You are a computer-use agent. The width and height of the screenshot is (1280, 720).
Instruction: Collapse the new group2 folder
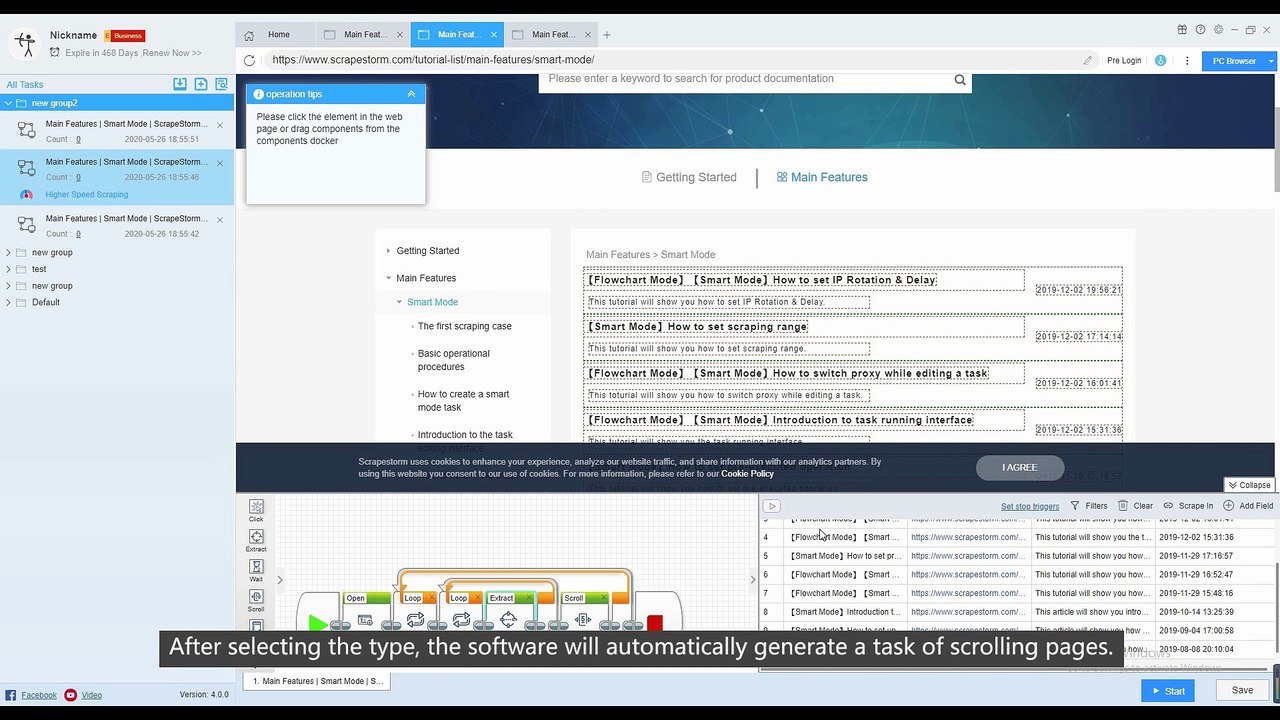pos(9,103)
